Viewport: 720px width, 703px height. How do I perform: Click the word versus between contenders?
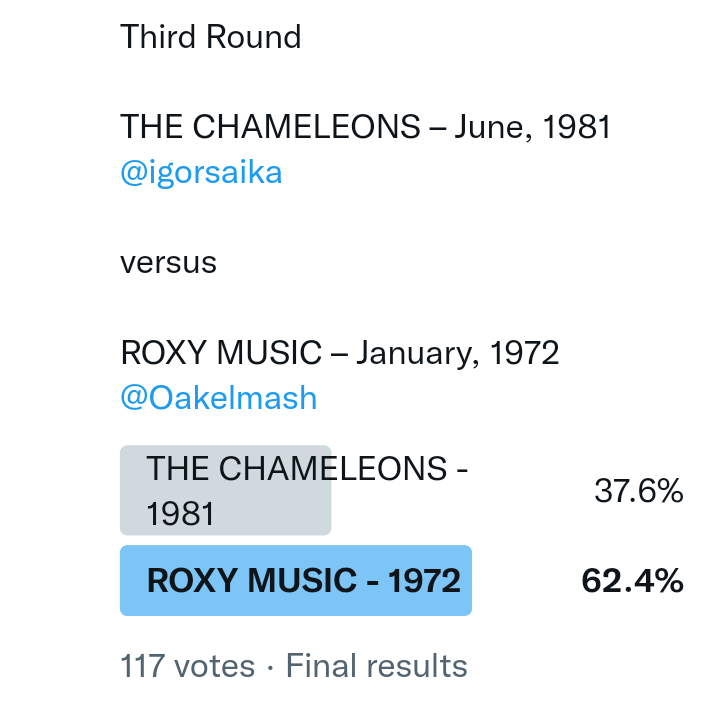[168, 263]
